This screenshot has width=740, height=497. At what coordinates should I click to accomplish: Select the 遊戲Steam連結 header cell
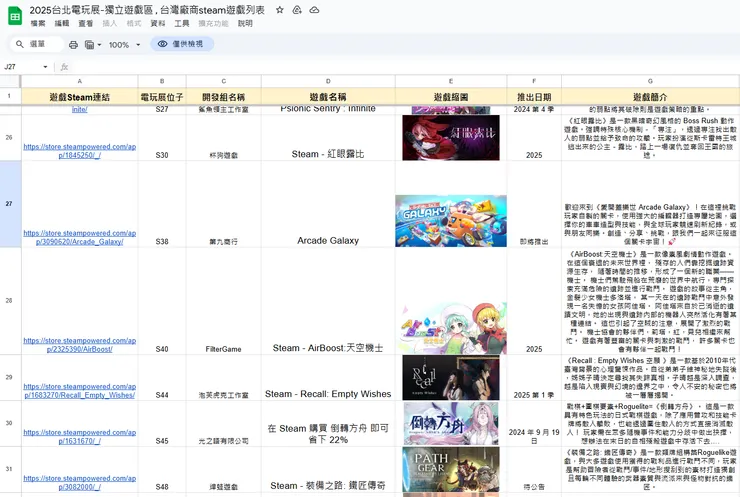(80, 97)
